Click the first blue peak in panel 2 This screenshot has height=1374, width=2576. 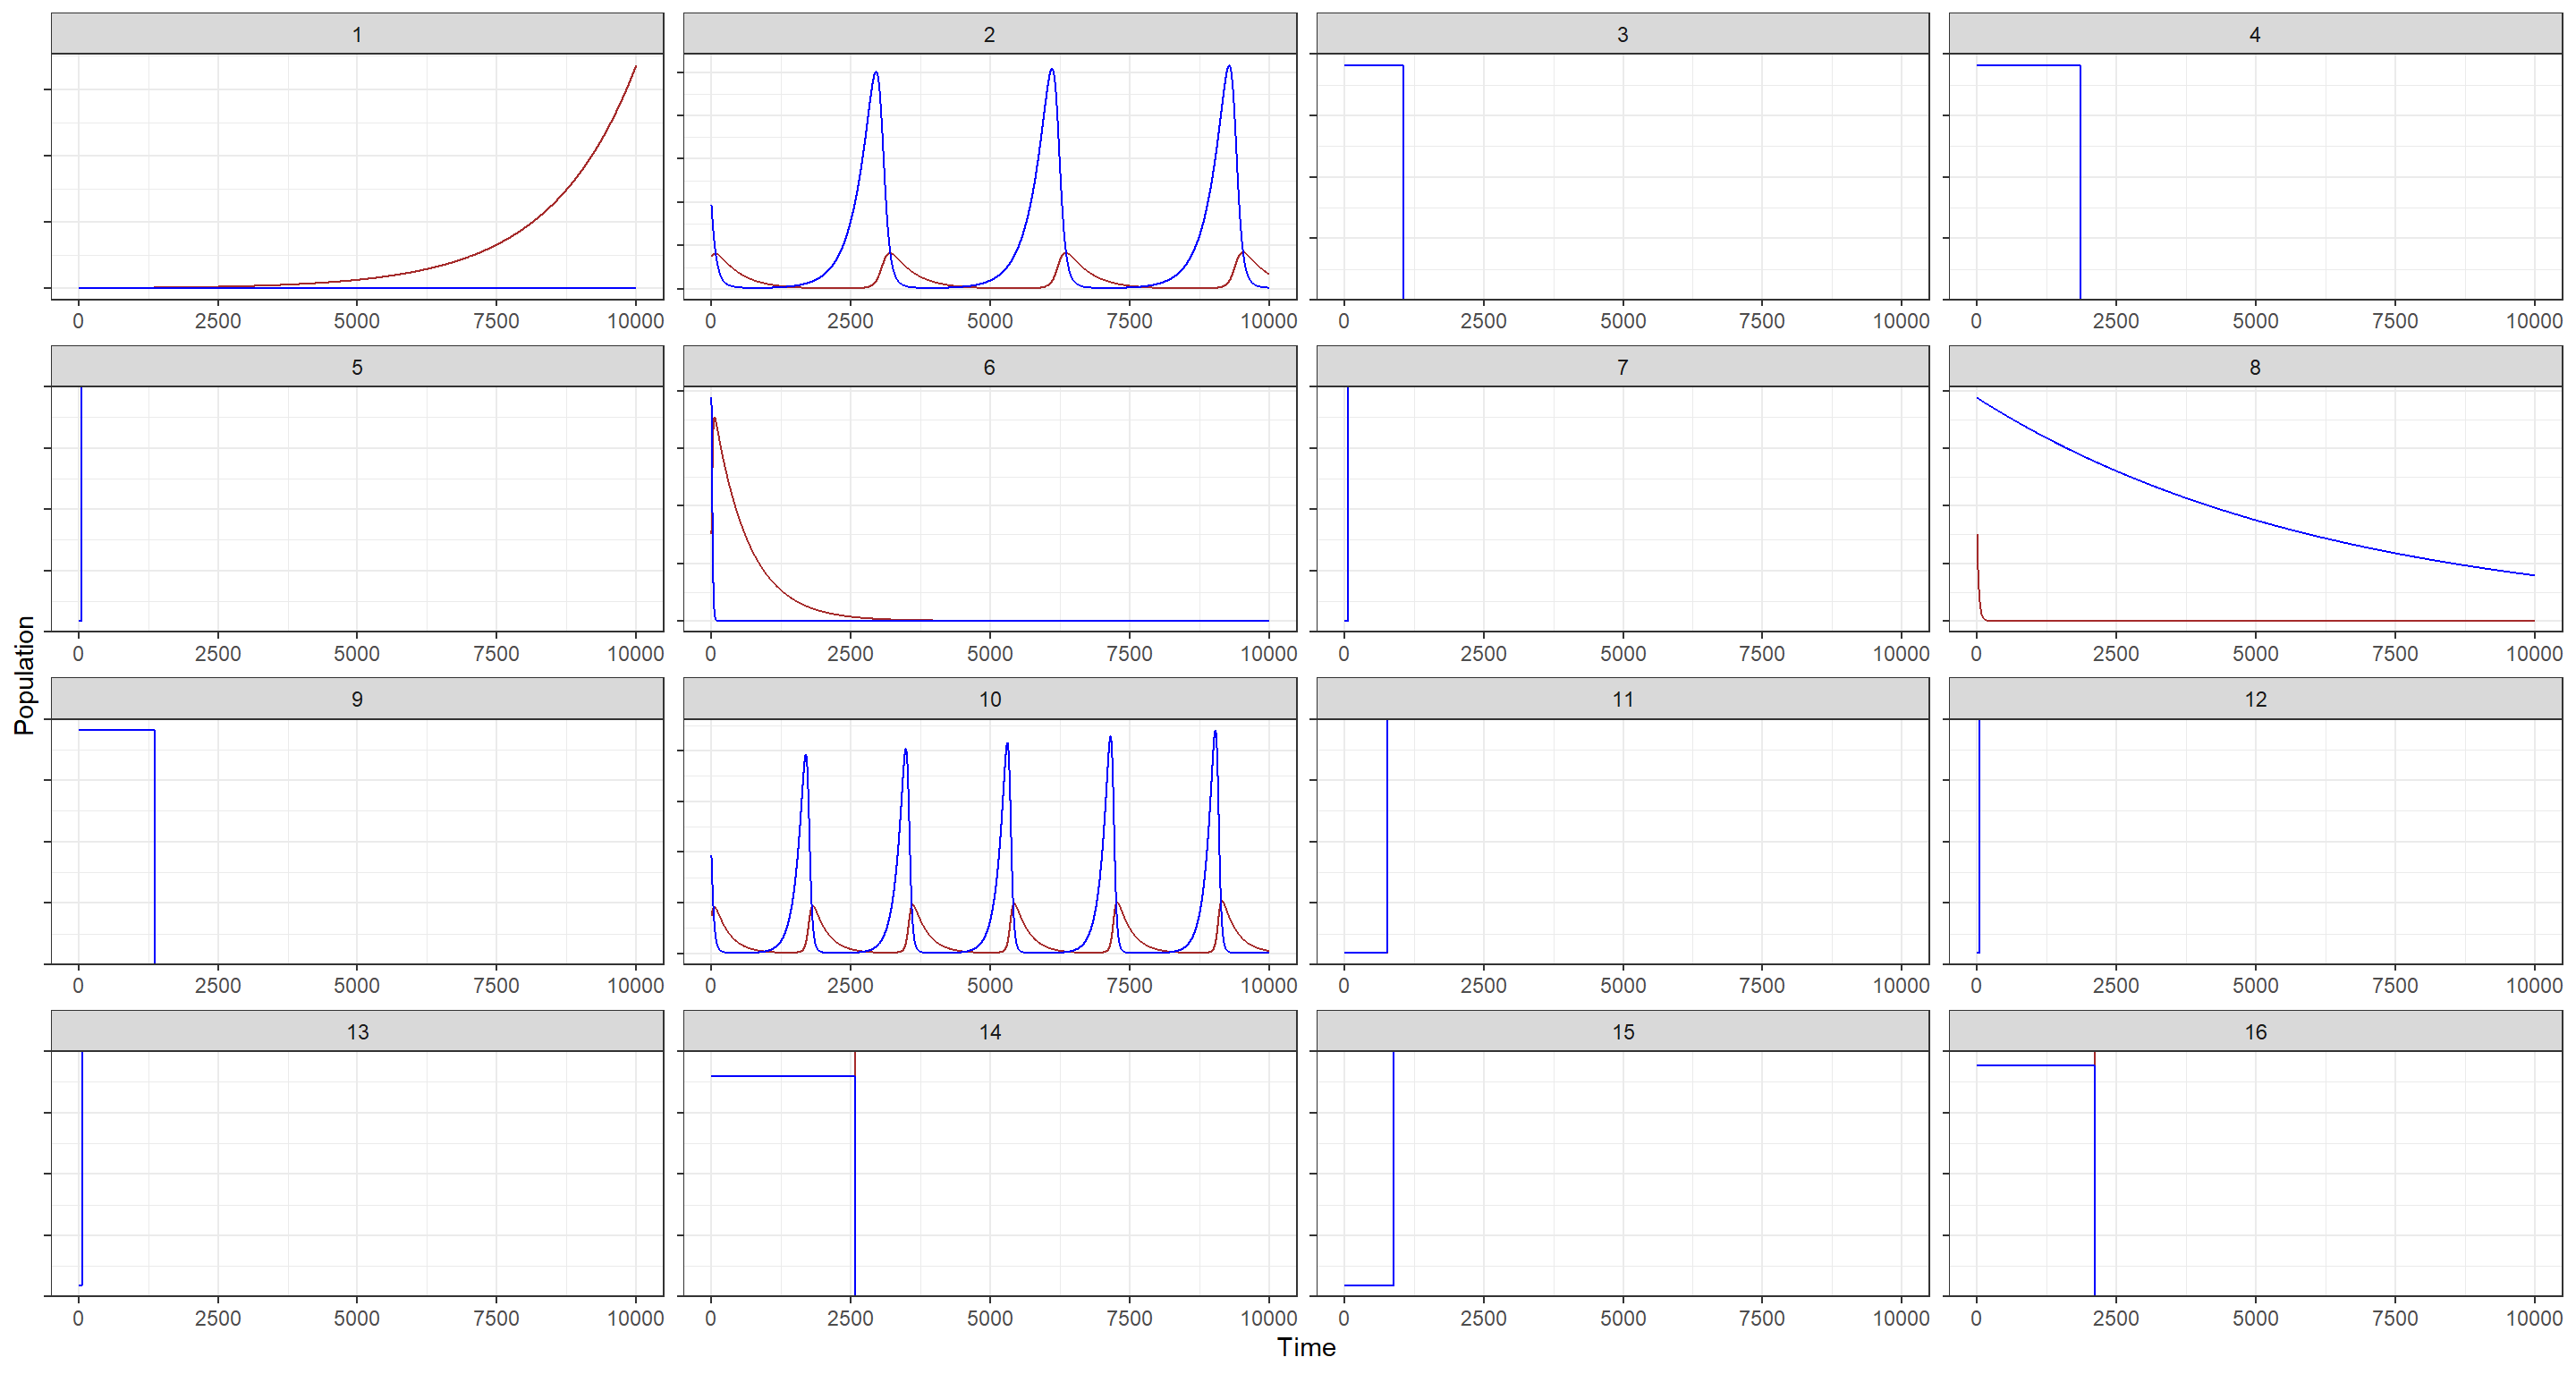(876, 73)
